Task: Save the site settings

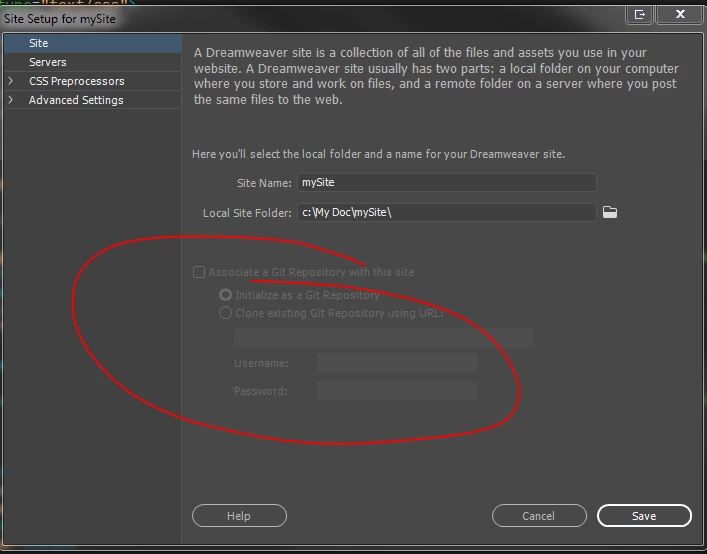Action: tap(644, 516)
